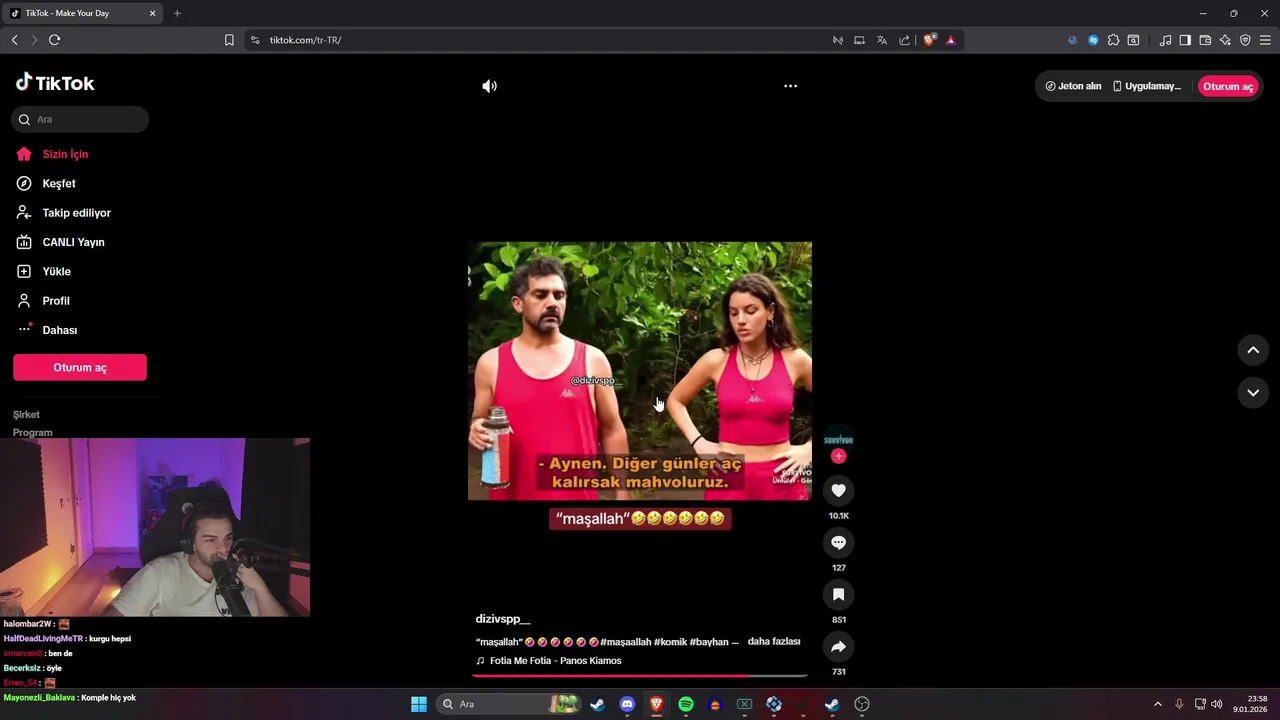Open the Shazam extension

pos(1093,40)
